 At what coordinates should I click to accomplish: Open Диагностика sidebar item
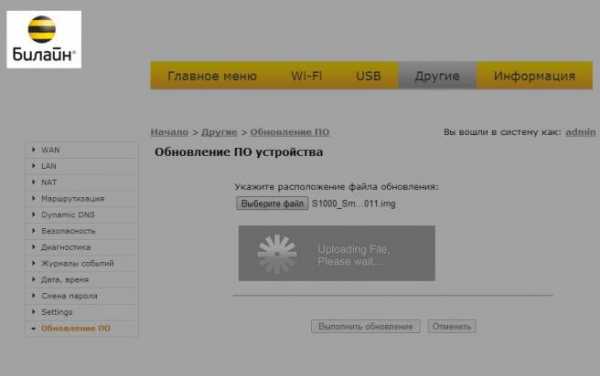coord(66,247)
